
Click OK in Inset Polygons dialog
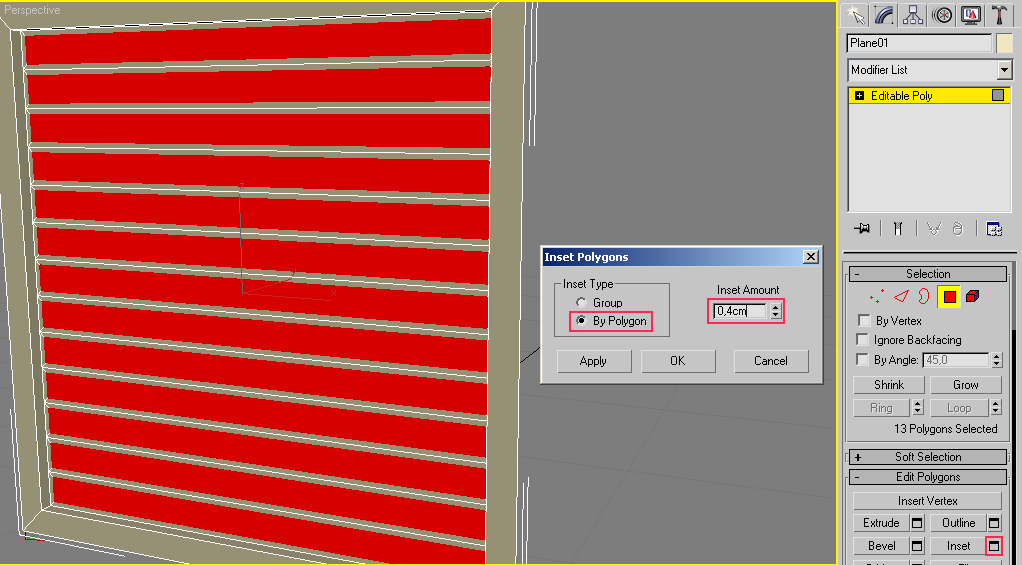coord(678,361)
